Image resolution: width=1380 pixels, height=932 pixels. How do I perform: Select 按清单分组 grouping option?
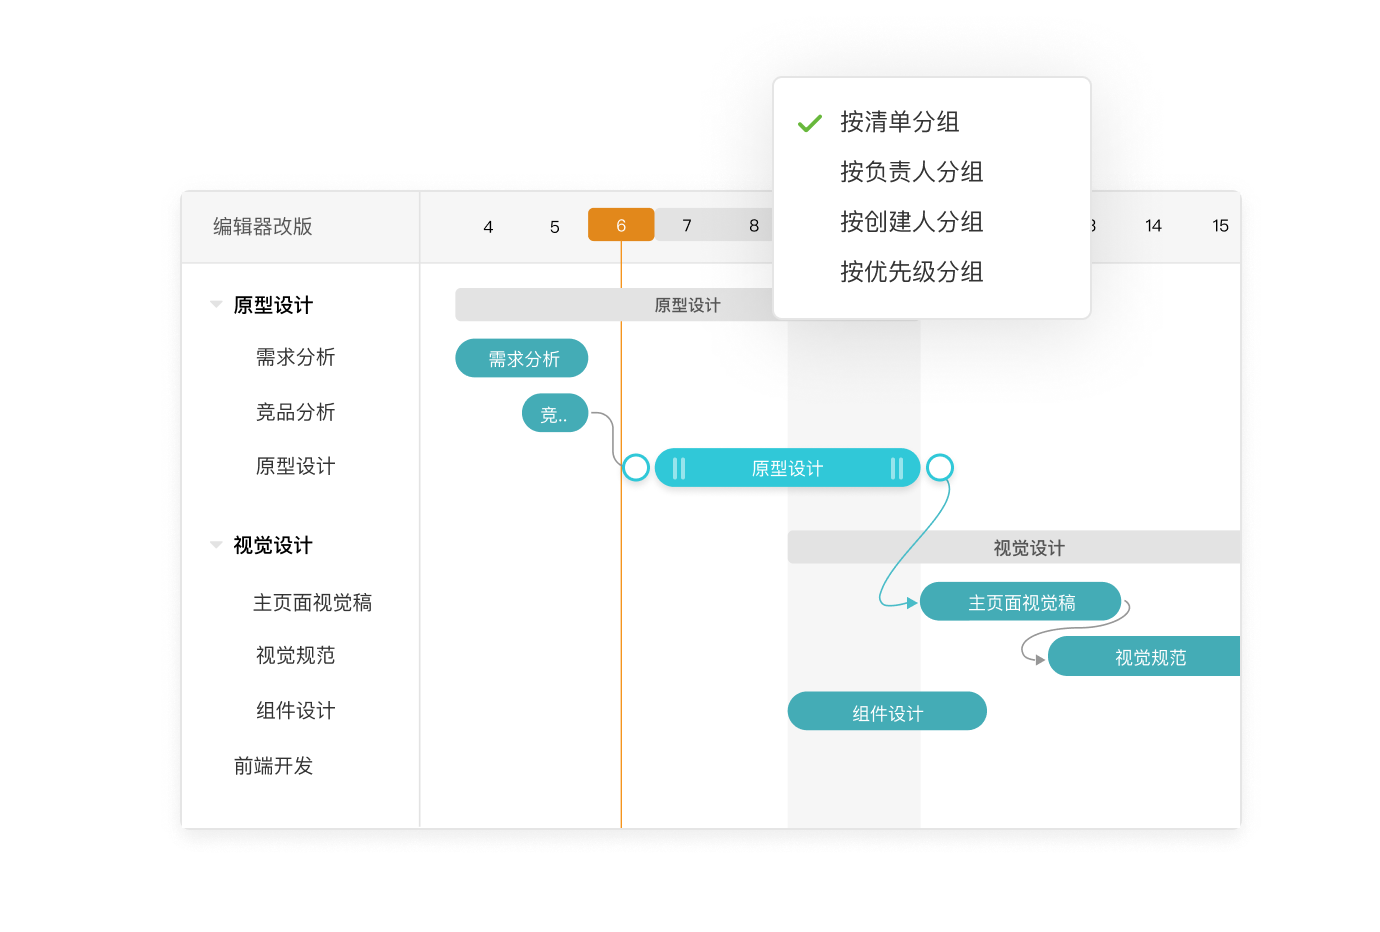pyautogui.click(x=899, y=122)
